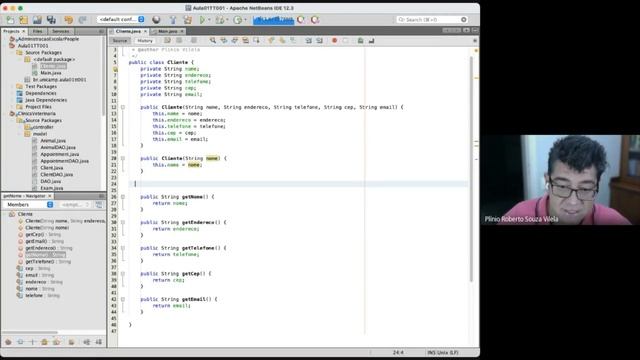The width and height of the screenshot is (640, 360).
Task: Click the Profile Project icon
Action: tap(238, 20)
